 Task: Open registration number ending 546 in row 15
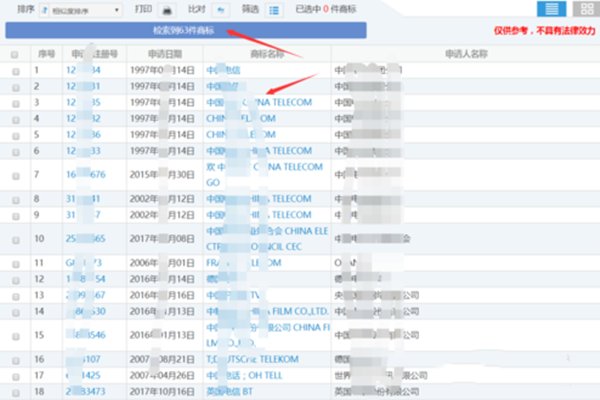point(85,335)
